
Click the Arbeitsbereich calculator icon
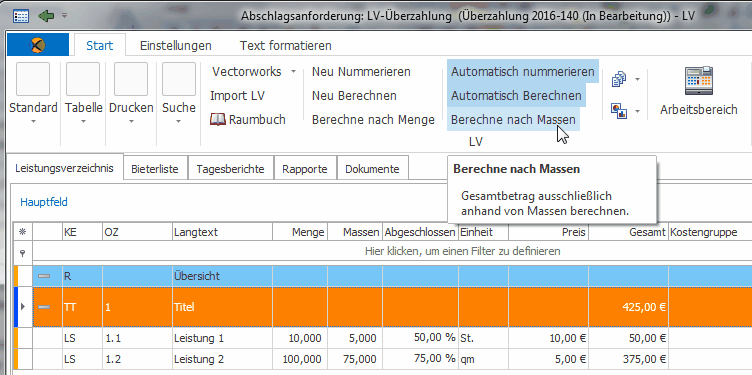click(699, 80)
